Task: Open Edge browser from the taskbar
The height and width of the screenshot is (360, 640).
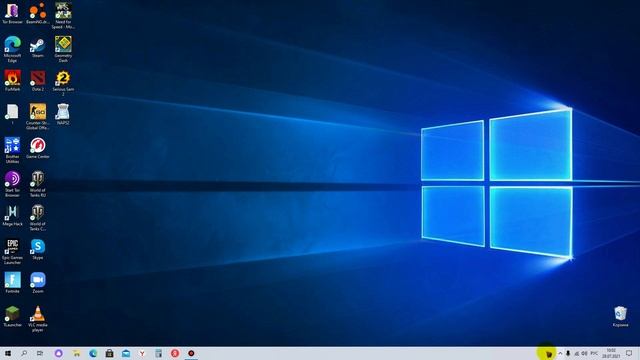Action: pyautogui.click(x=93, y=353)
